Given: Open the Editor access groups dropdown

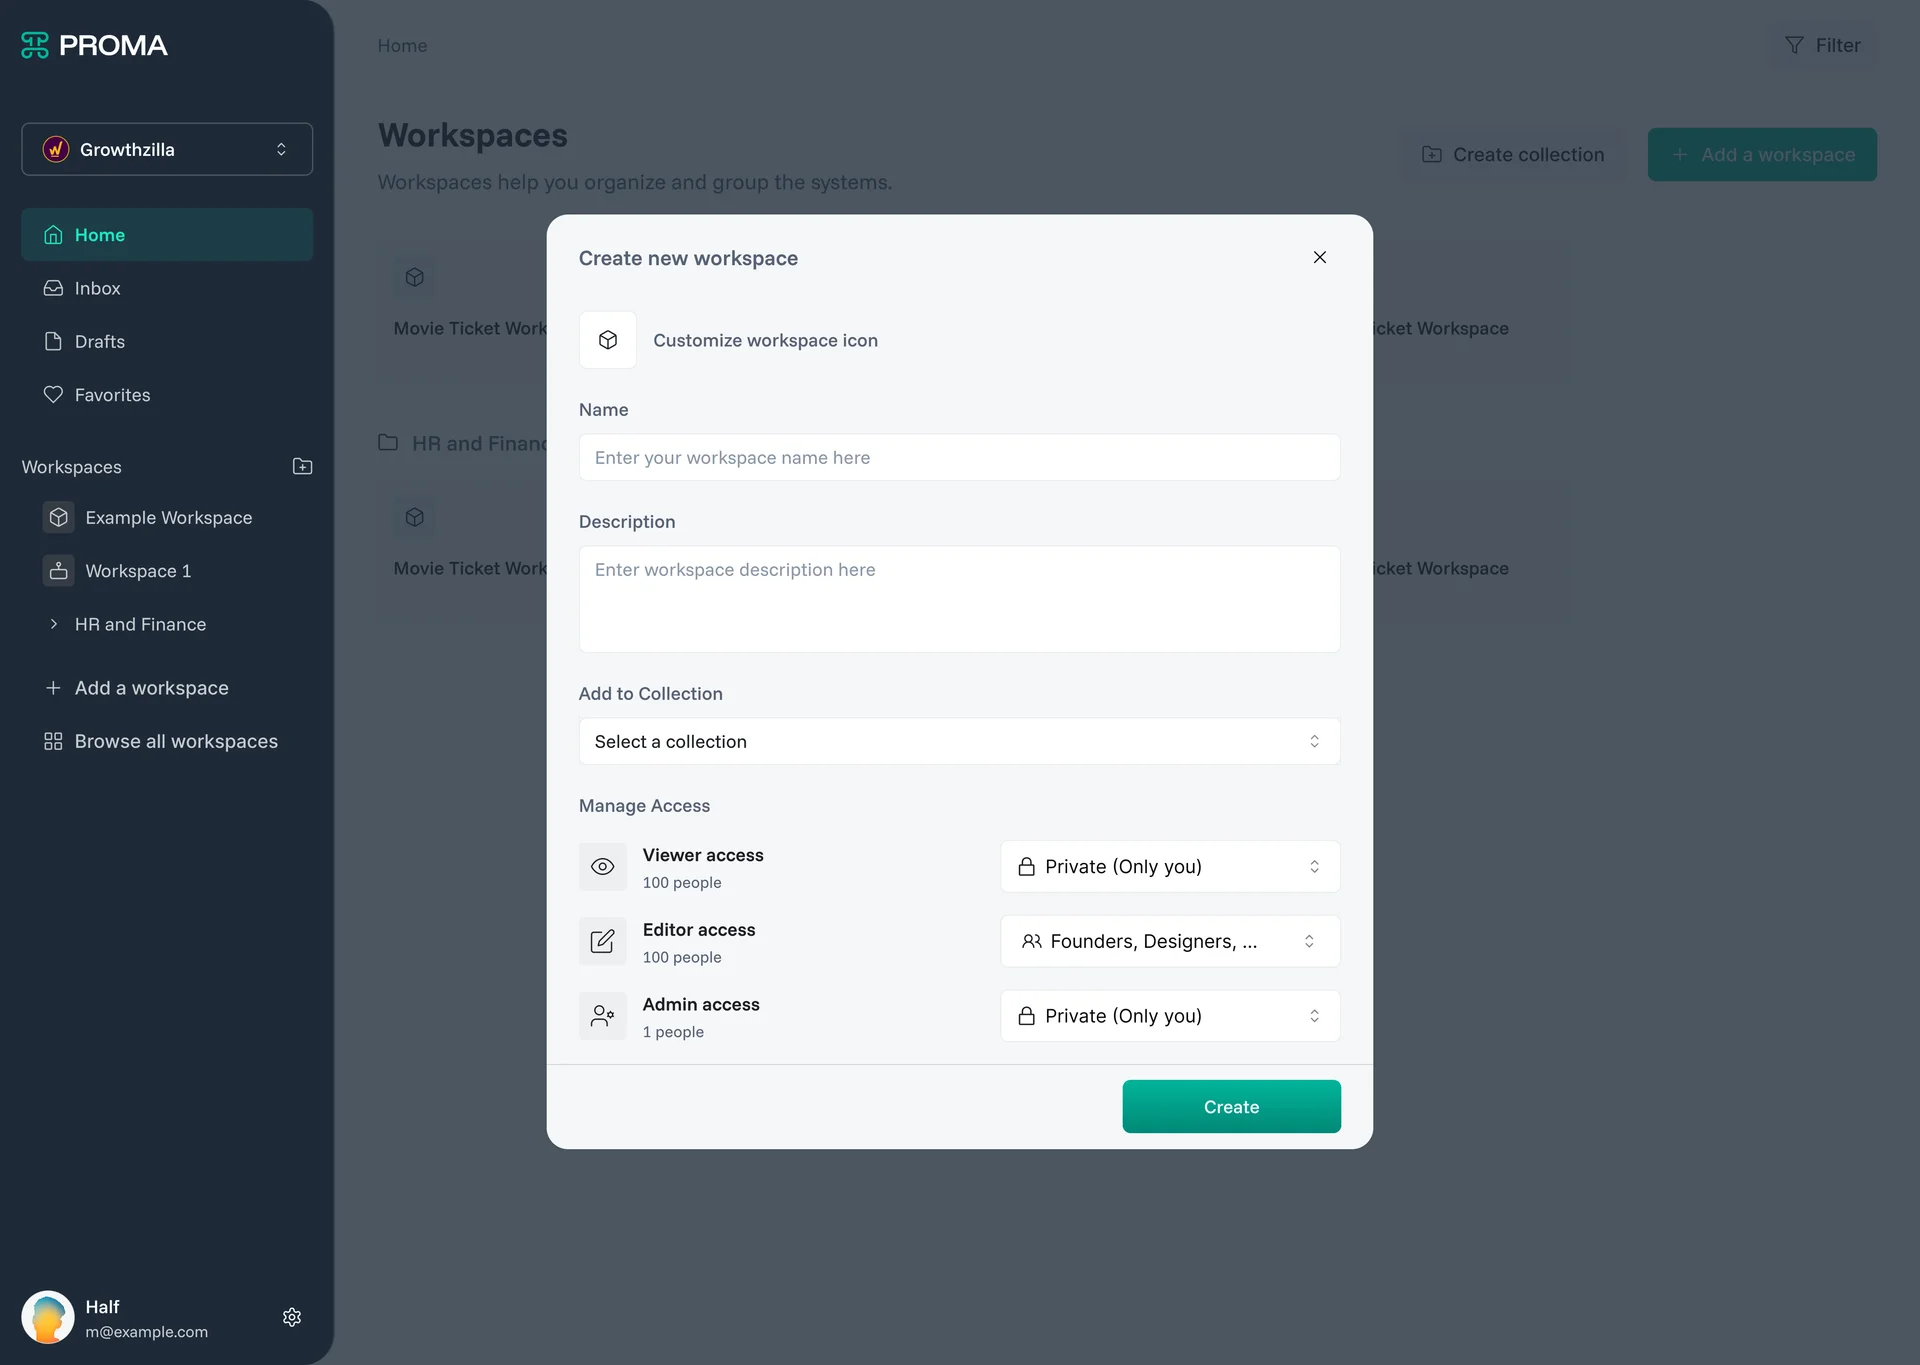Looking at the screenshot, I should click(1169, 941).
